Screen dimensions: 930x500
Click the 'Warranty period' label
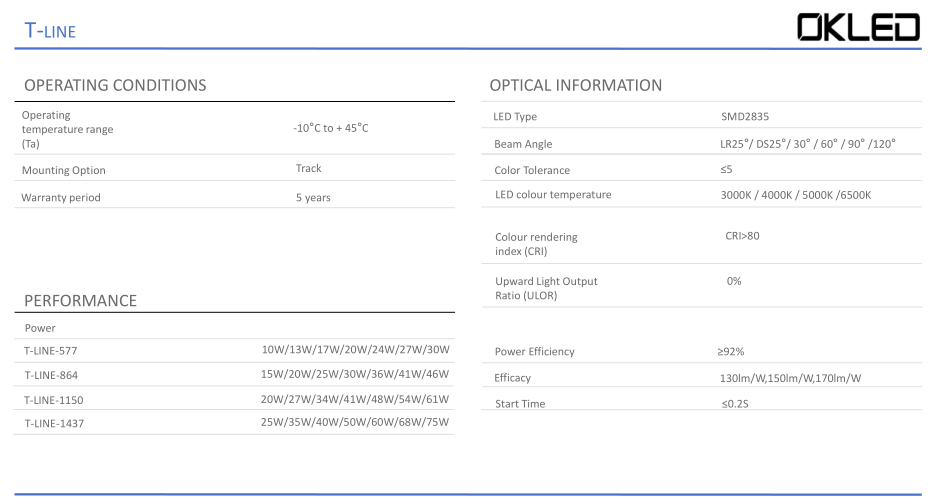(60, 198)
